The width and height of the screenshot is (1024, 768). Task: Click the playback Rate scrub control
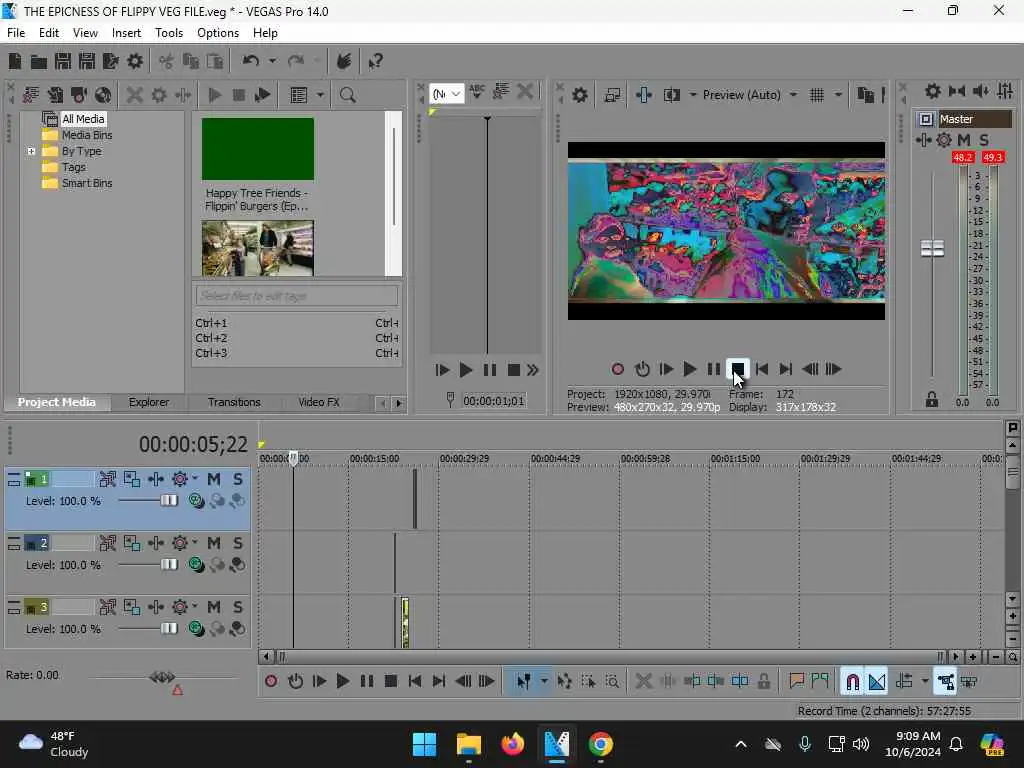pos(162,677)
